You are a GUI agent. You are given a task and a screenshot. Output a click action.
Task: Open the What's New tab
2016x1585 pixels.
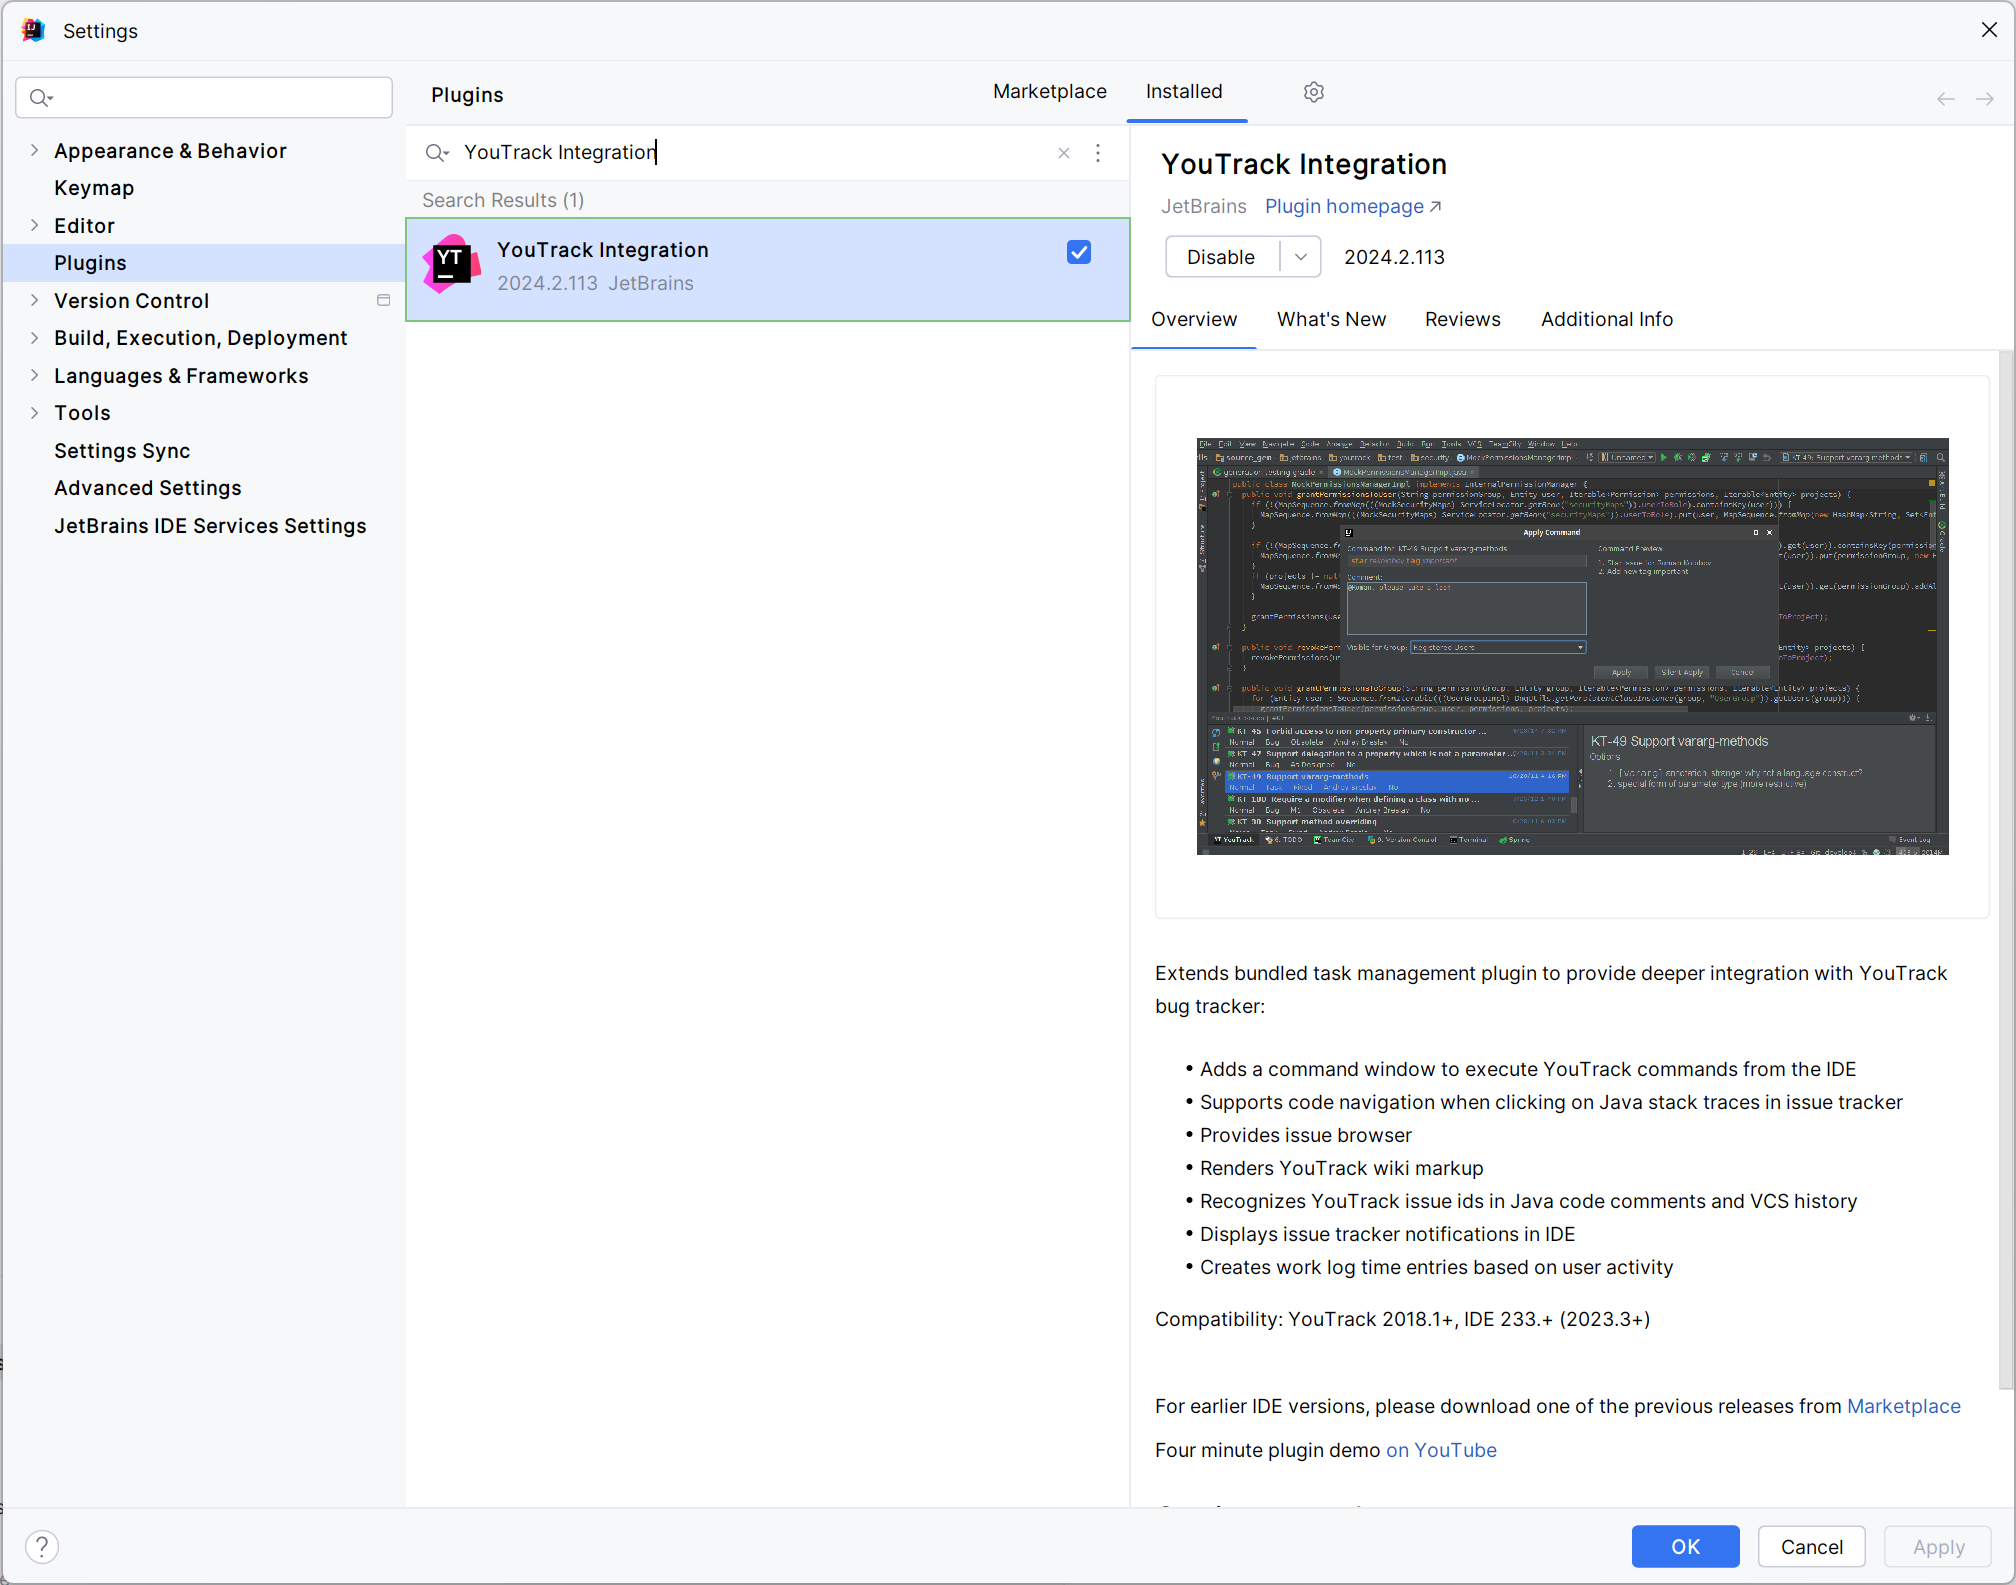(1331, 319)
